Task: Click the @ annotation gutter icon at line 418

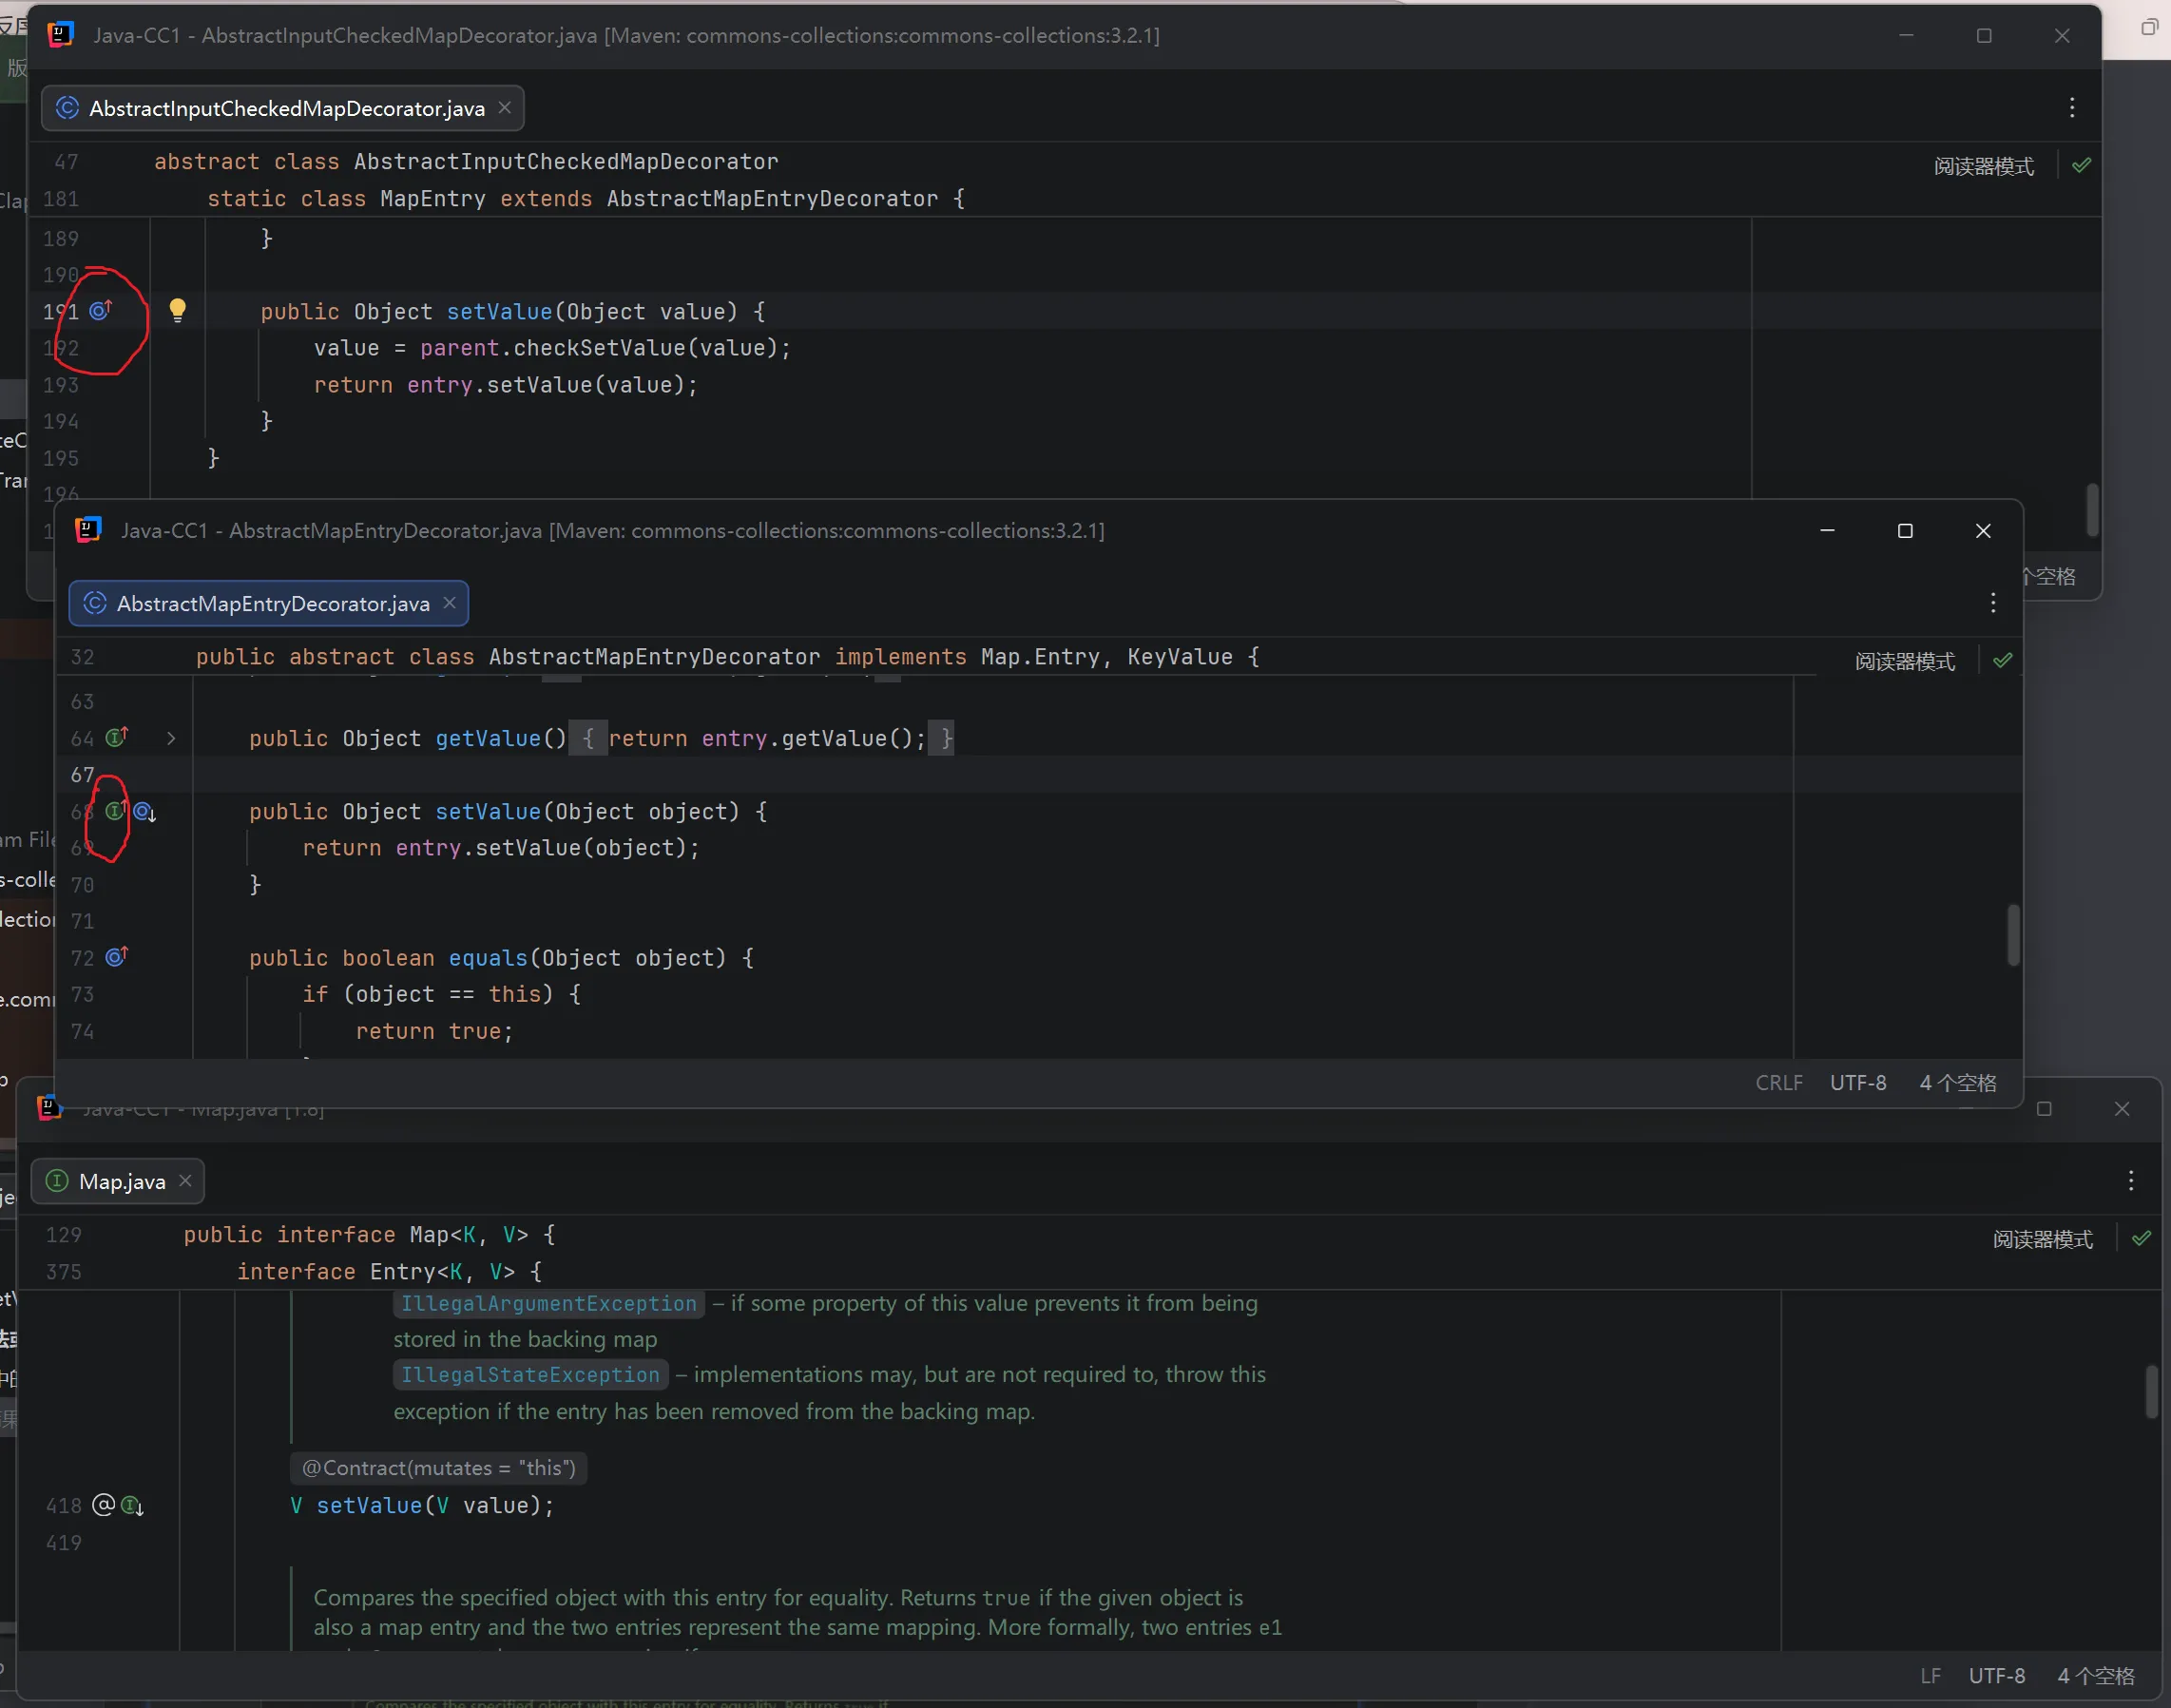Action: pos(103,1505)
